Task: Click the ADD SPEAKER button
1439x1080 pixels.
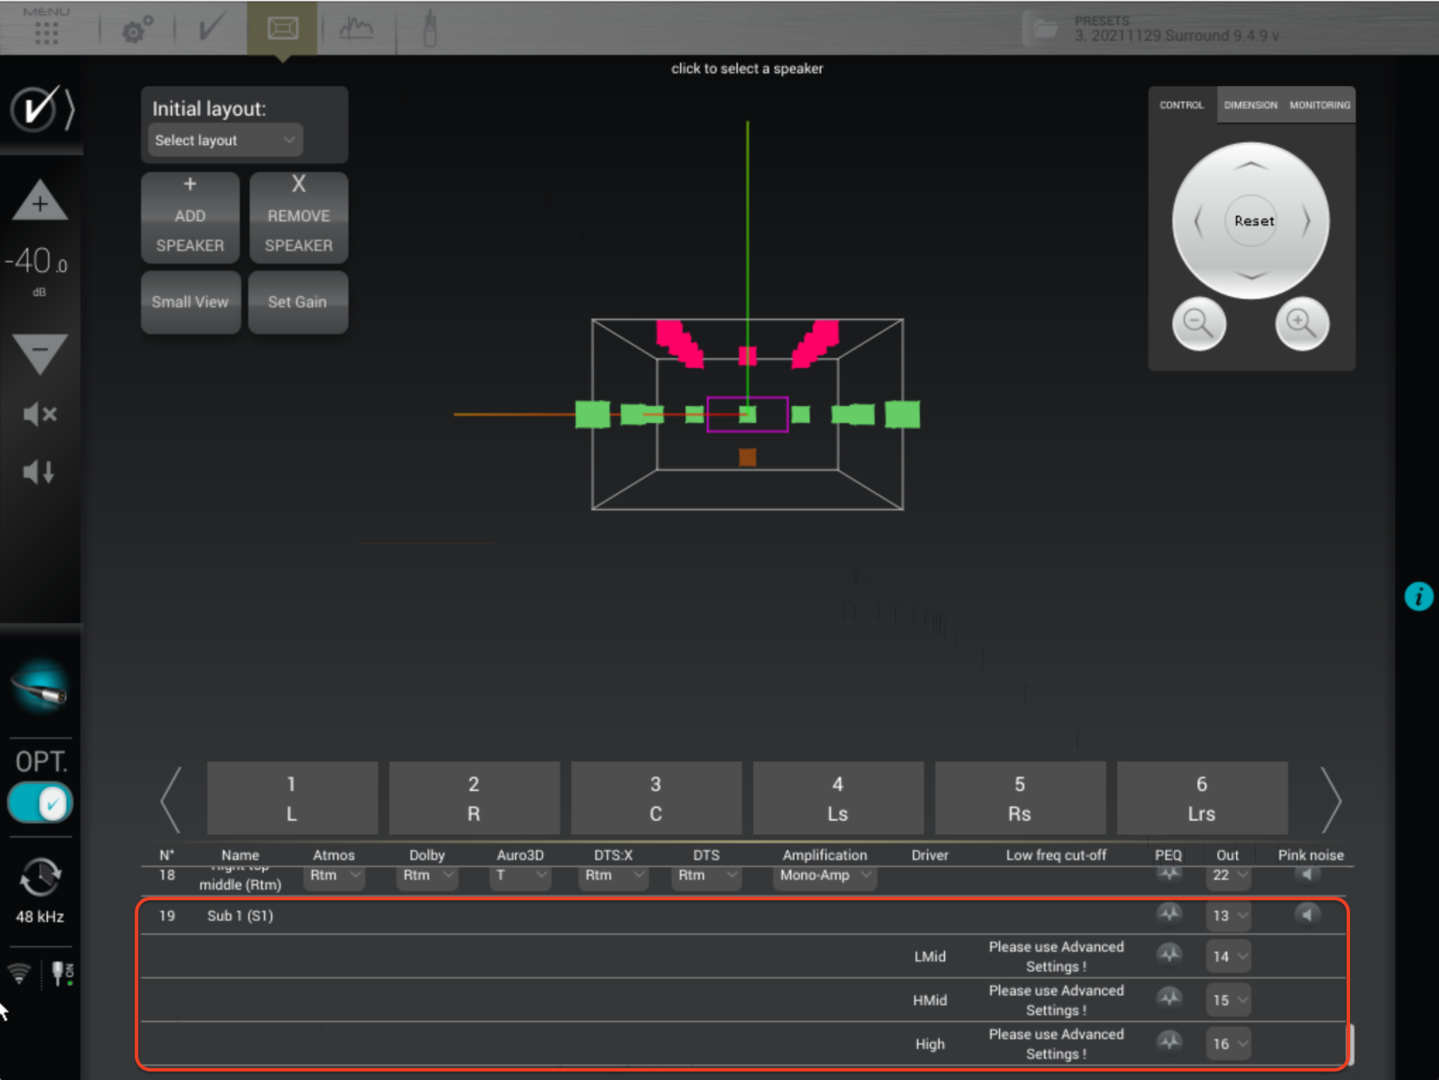Action: (190, 217)
